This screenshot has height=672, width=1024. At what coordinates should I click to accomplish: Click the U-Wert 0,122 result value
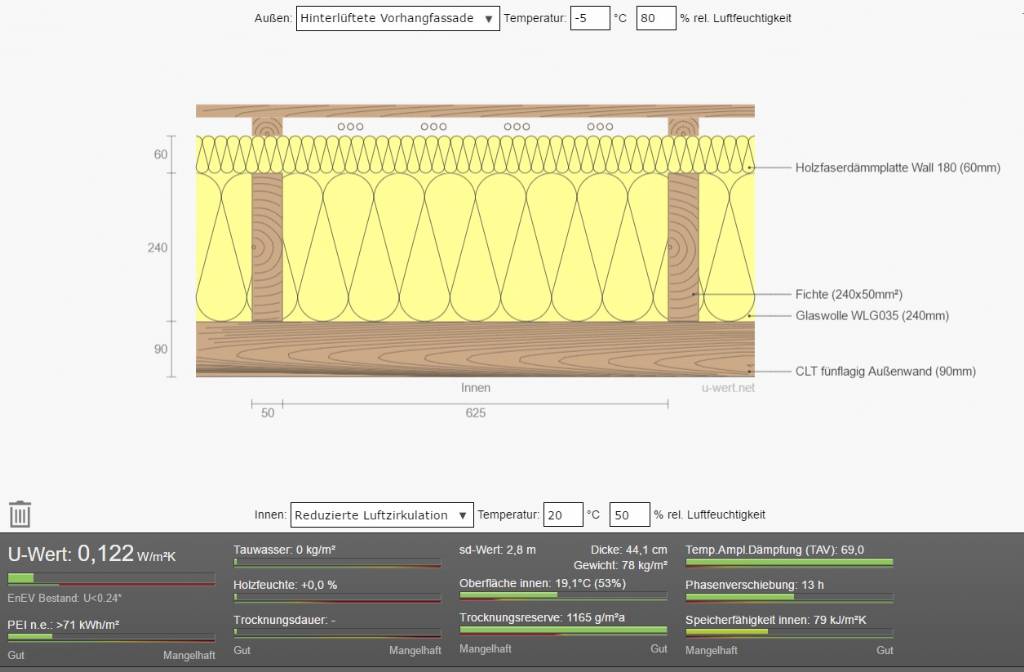pyautogui.click(x=105, y=554)
